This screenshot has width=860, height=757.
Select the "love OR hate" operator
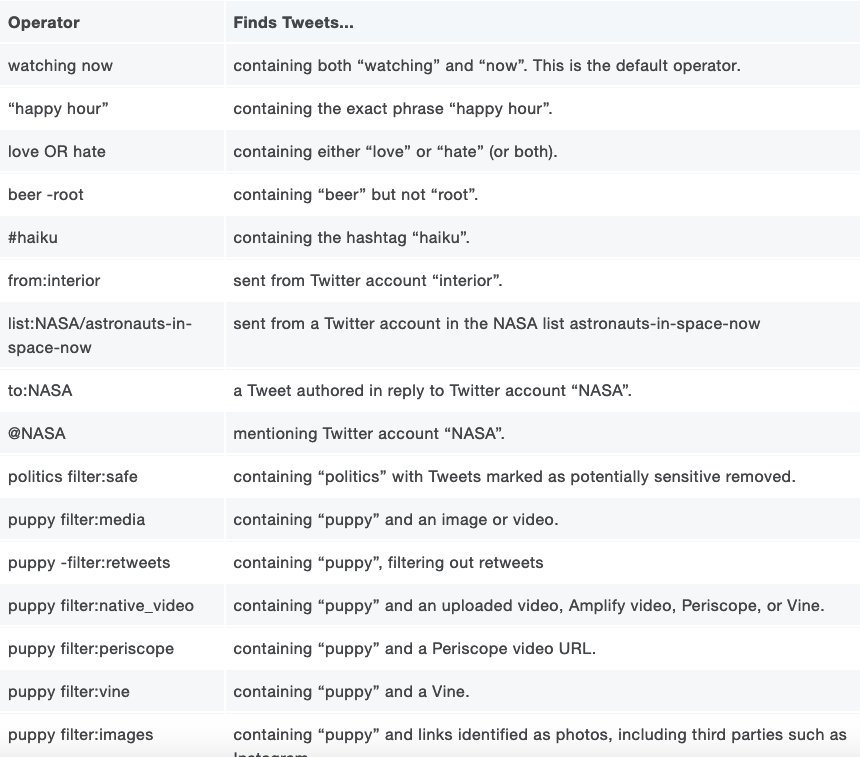tap(57, 152)
